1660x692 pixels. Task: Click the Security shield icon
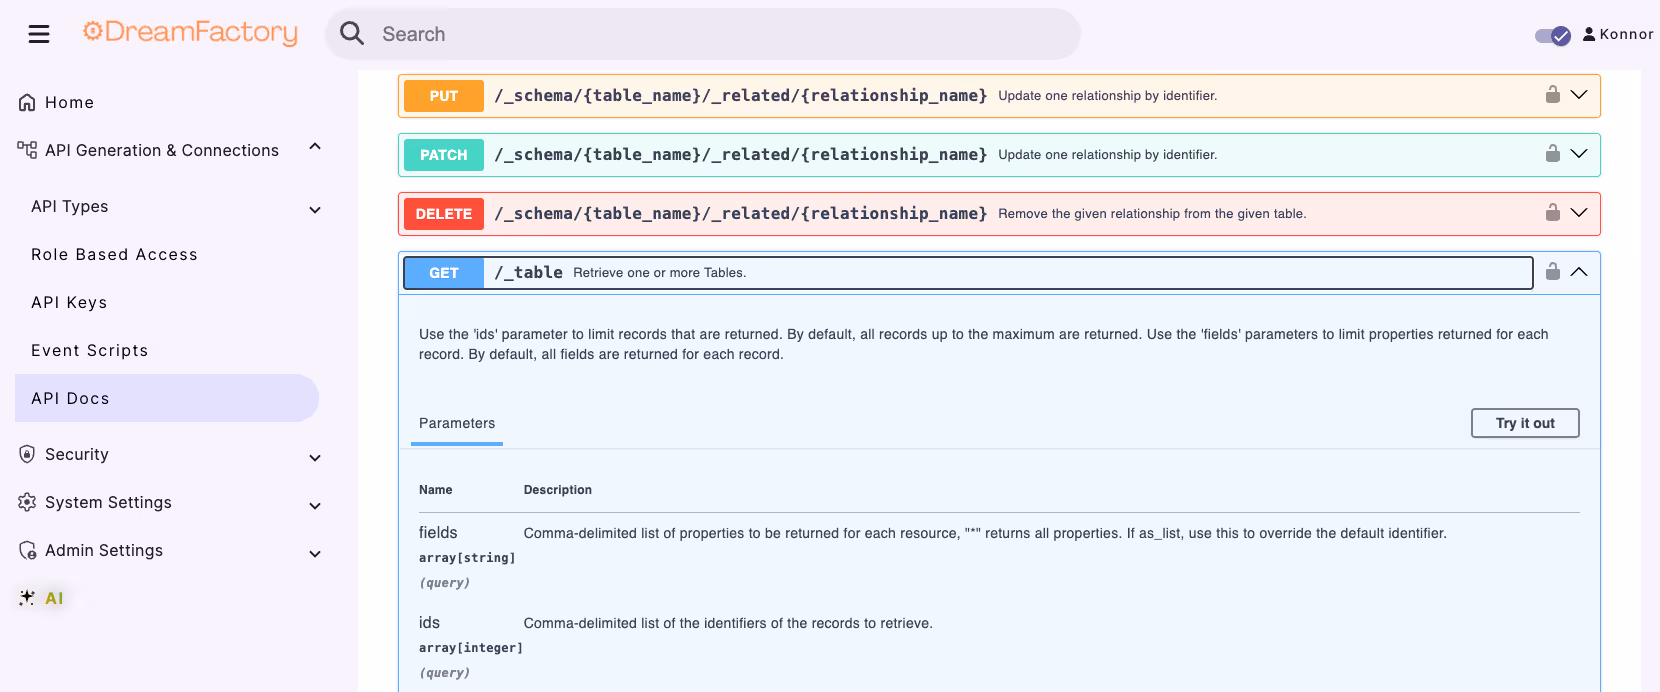coord(27,454)
